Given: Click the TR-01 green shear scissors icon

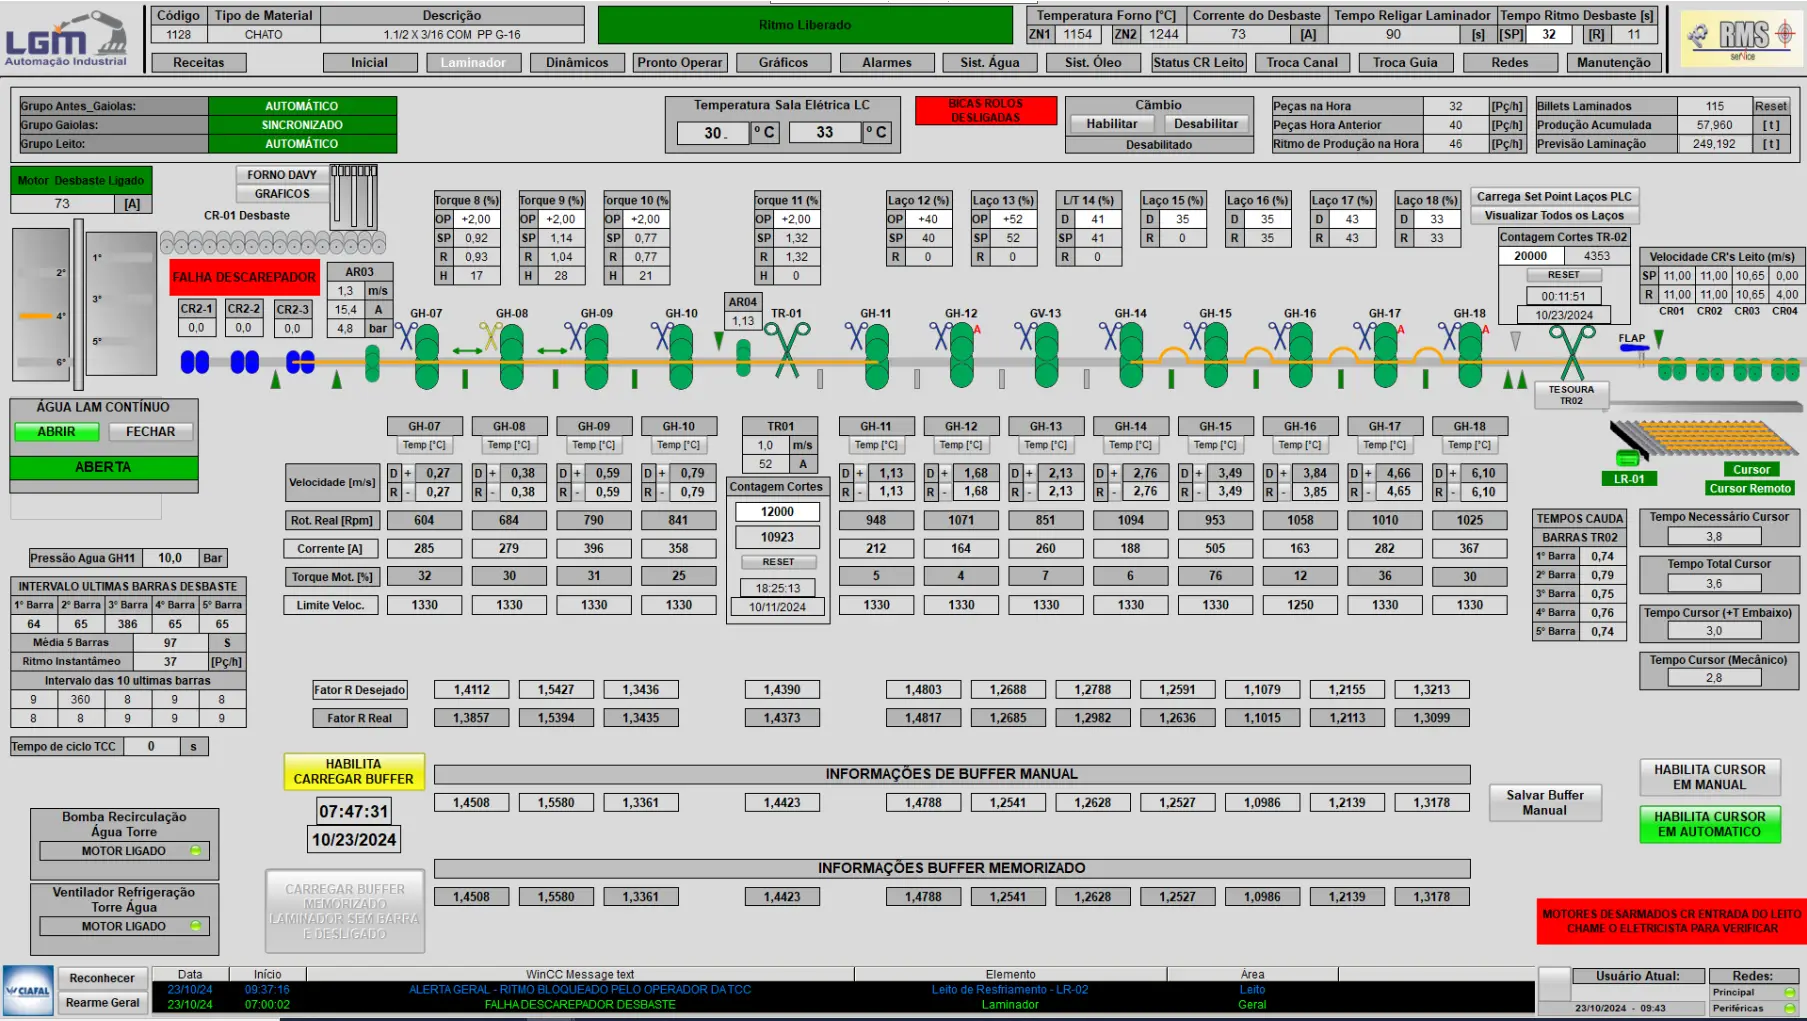Looking at the screenshot, I should tap(787, 350).
